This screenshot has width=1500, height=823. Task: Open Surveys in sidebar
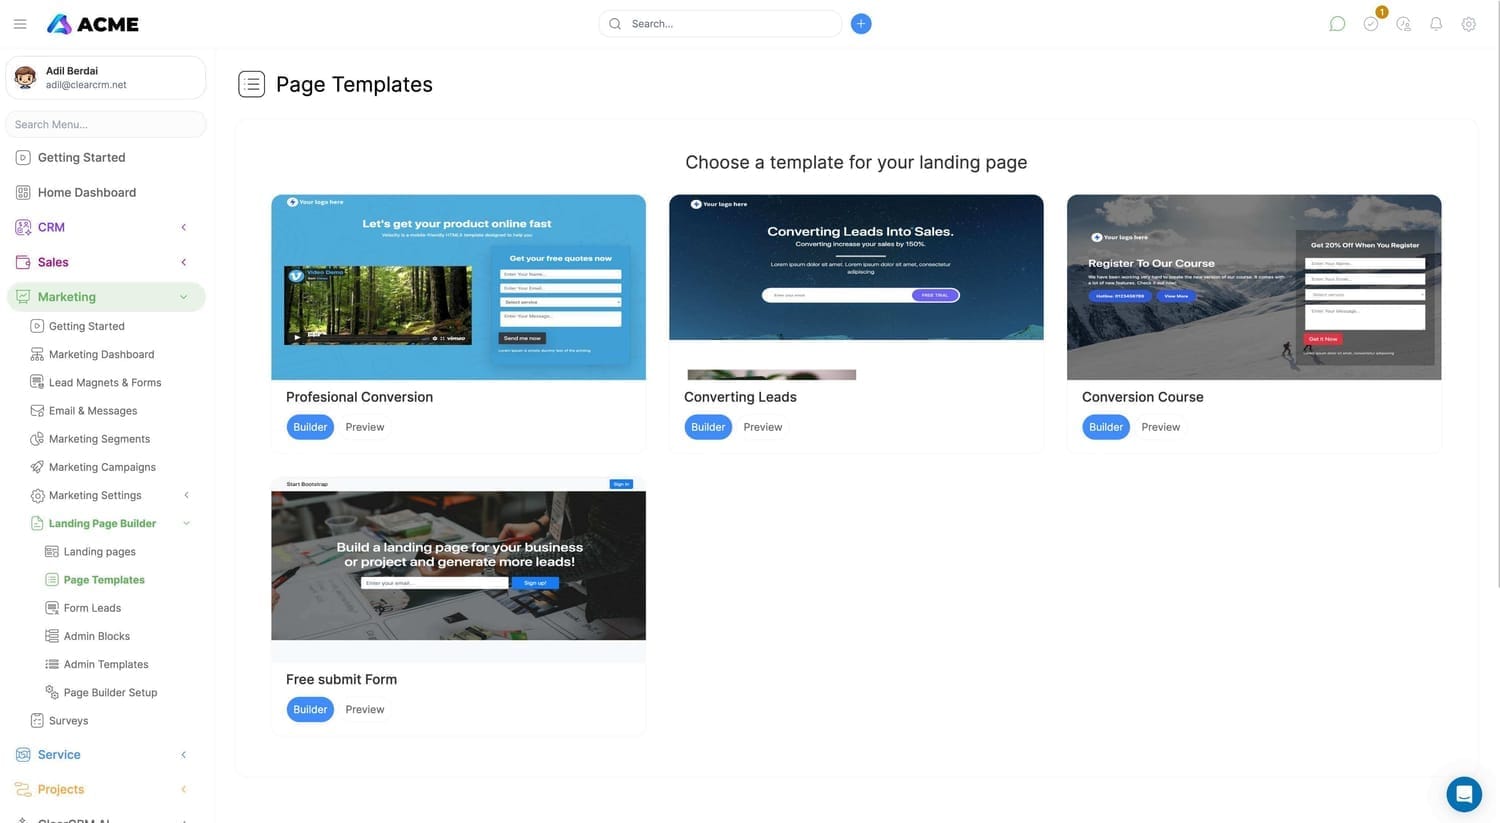(x=68, y=720)
